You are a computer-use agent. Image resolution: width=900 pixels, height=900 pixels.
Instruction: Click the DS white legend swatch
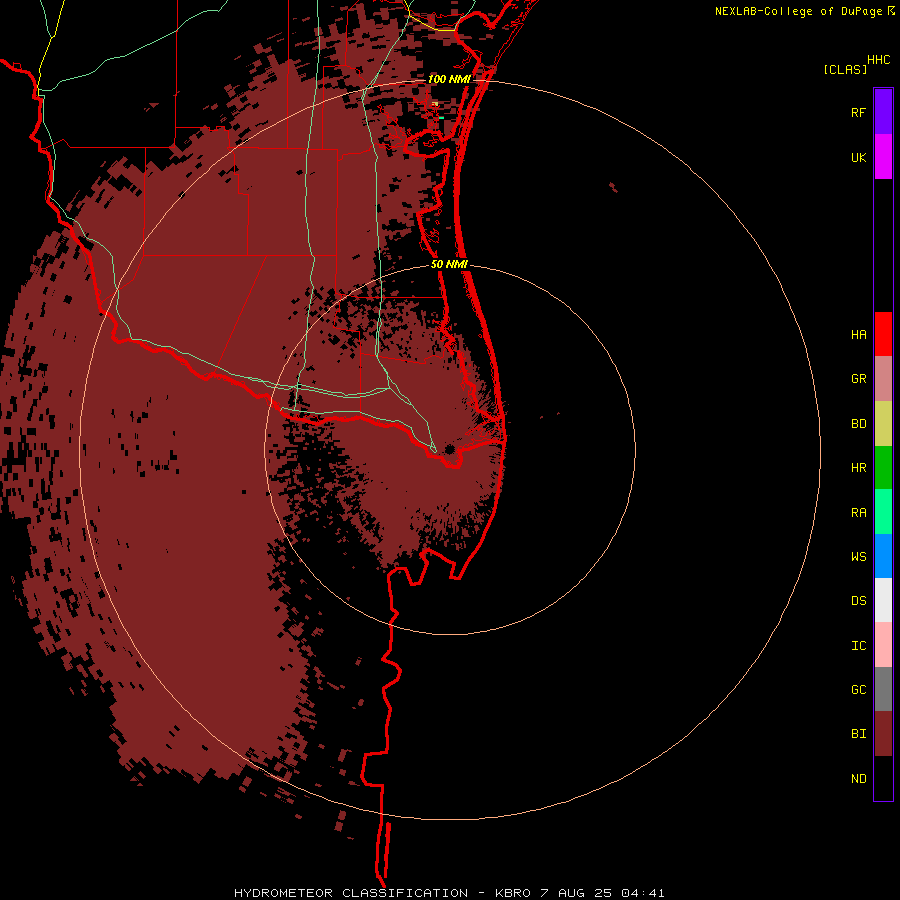tap(883, 600)
